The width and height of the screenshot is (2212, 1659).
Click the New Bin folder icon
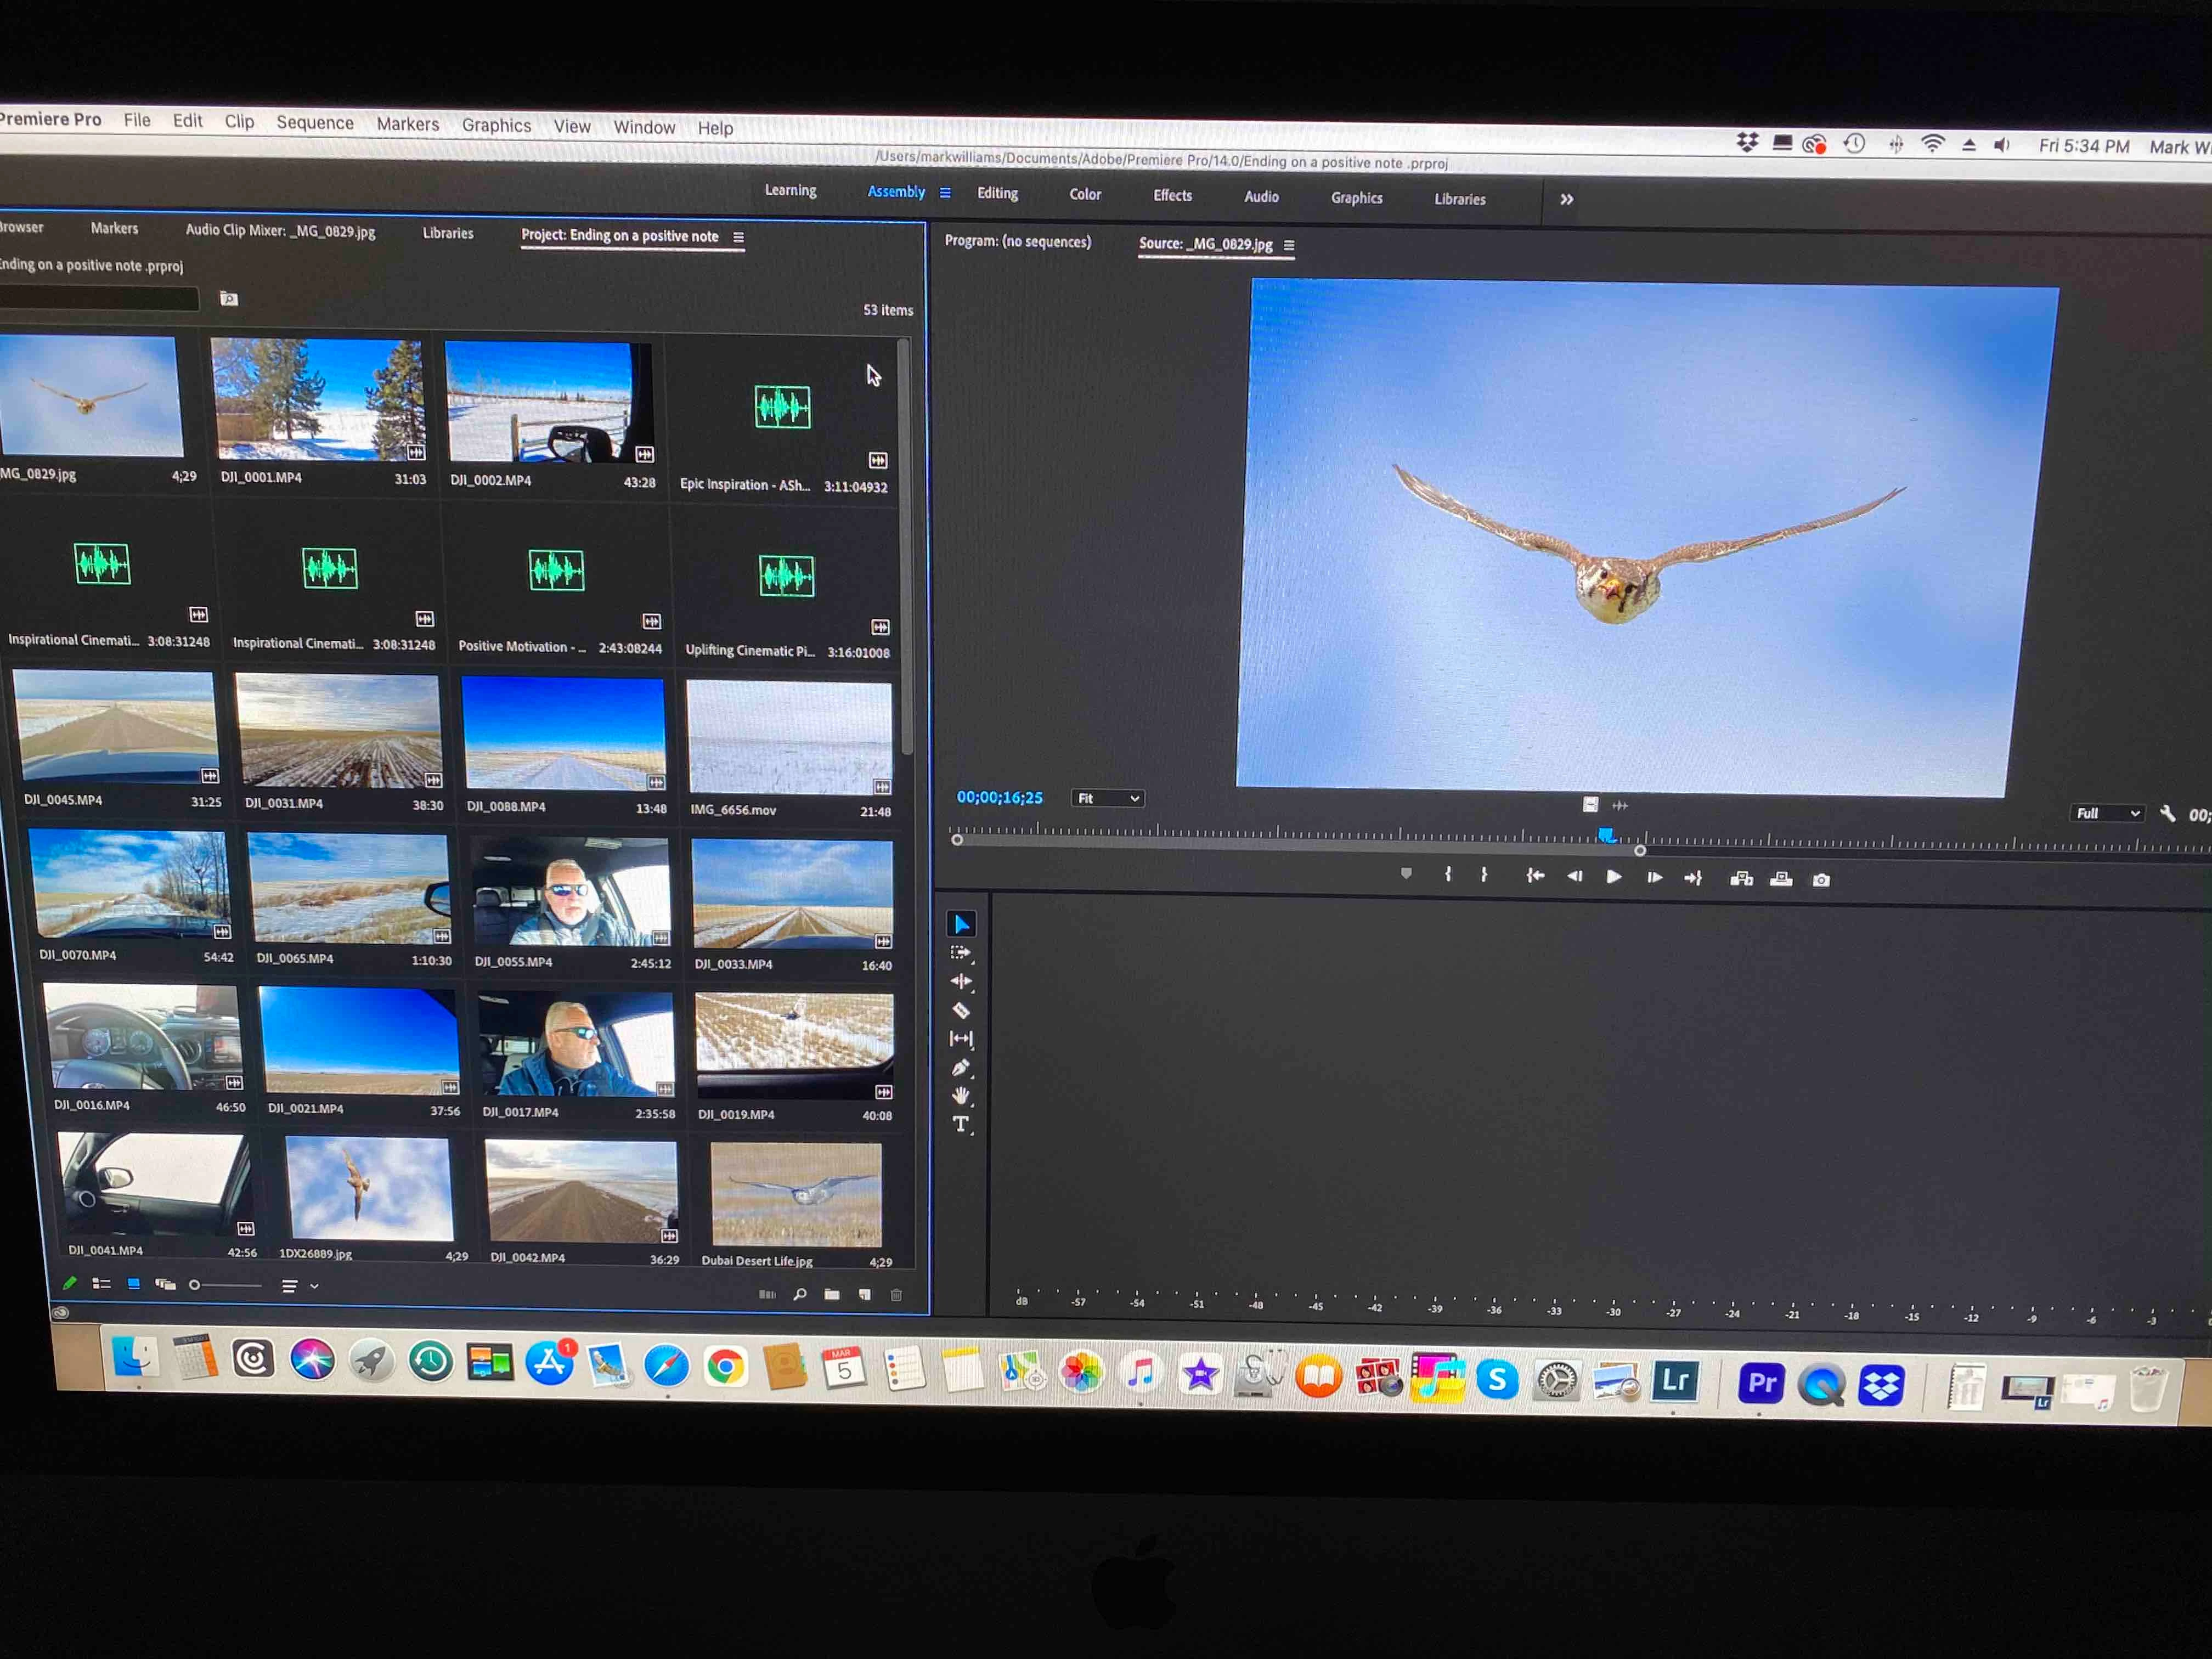tap(832, 1294)
